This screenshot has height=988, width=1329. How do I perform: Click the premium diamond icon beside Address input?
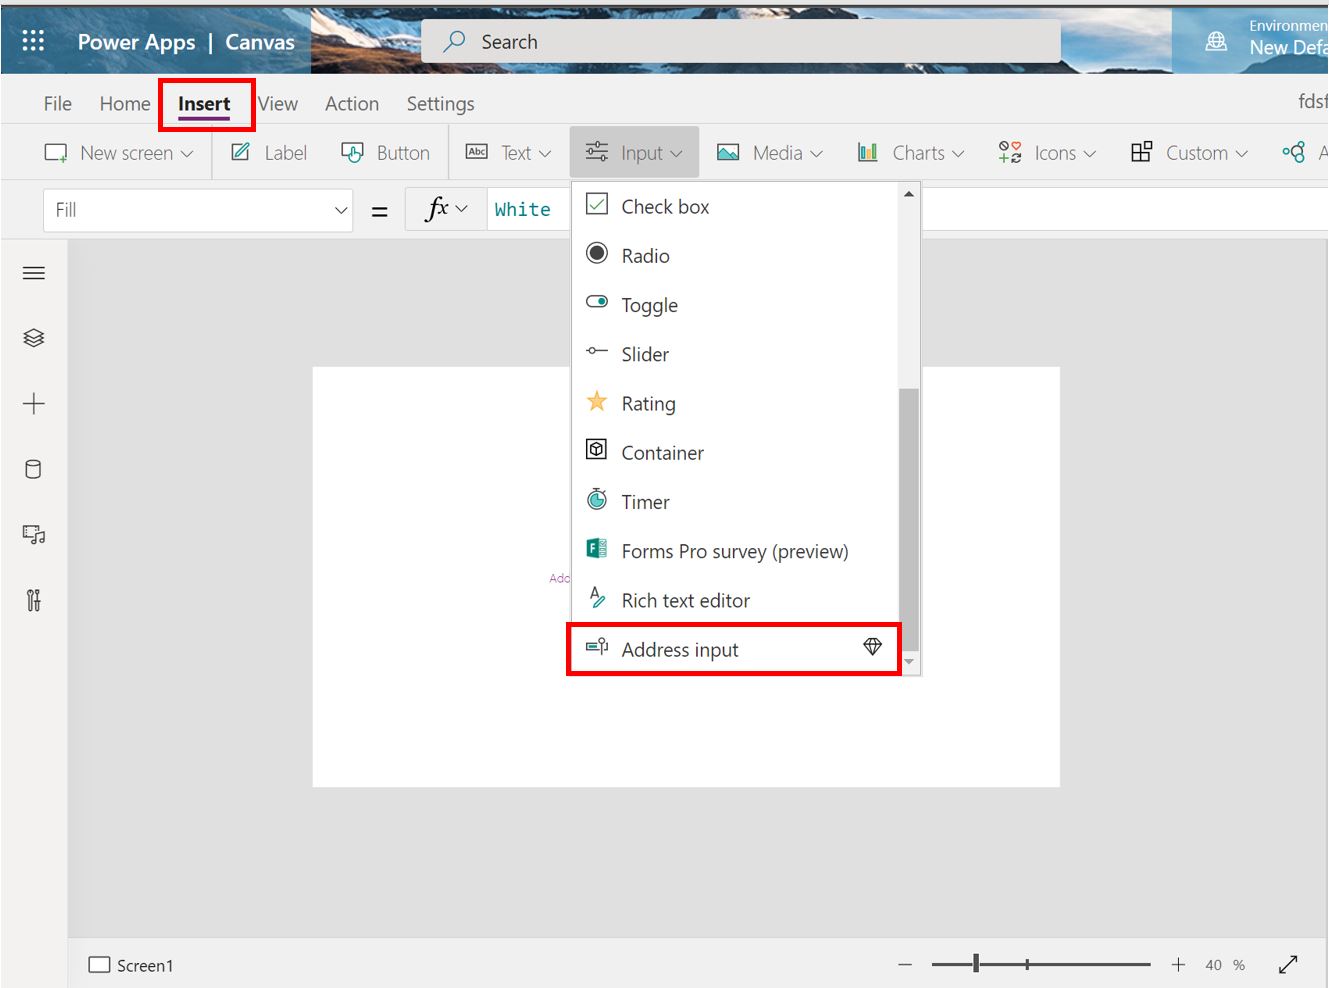click(x=872, y=647)
